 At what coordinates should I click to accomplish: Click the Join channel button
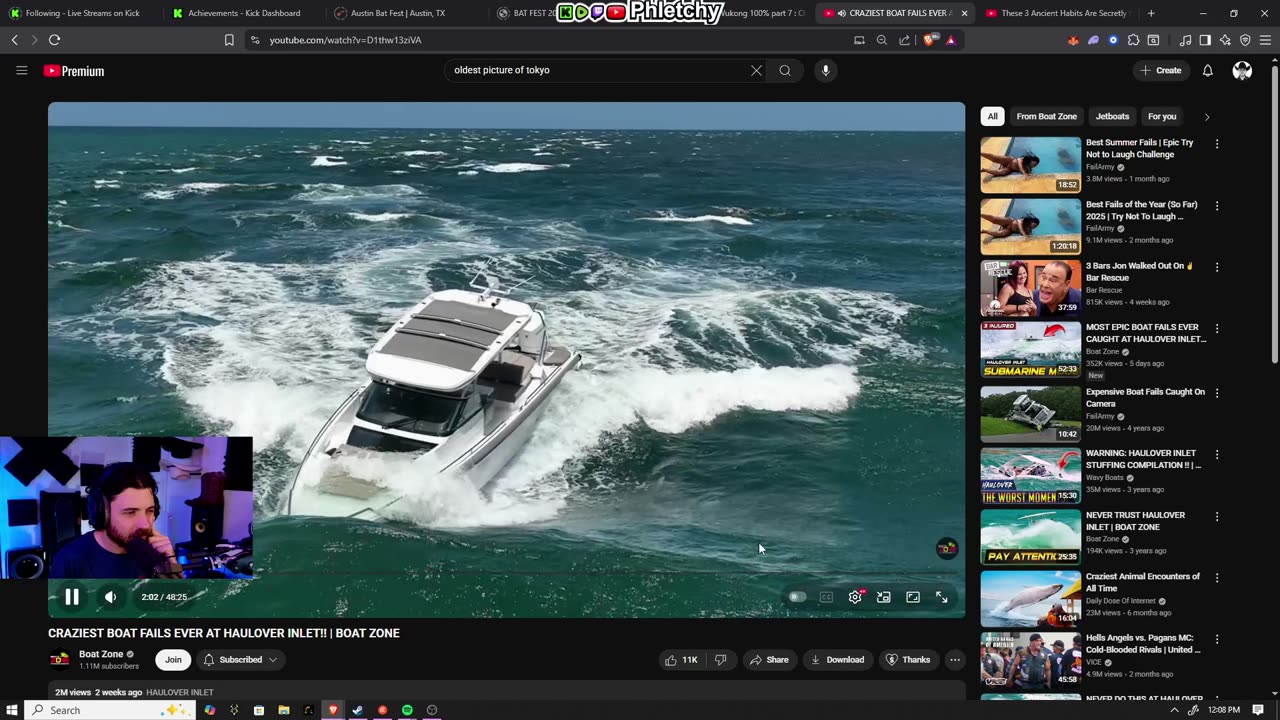pos(173,660)
